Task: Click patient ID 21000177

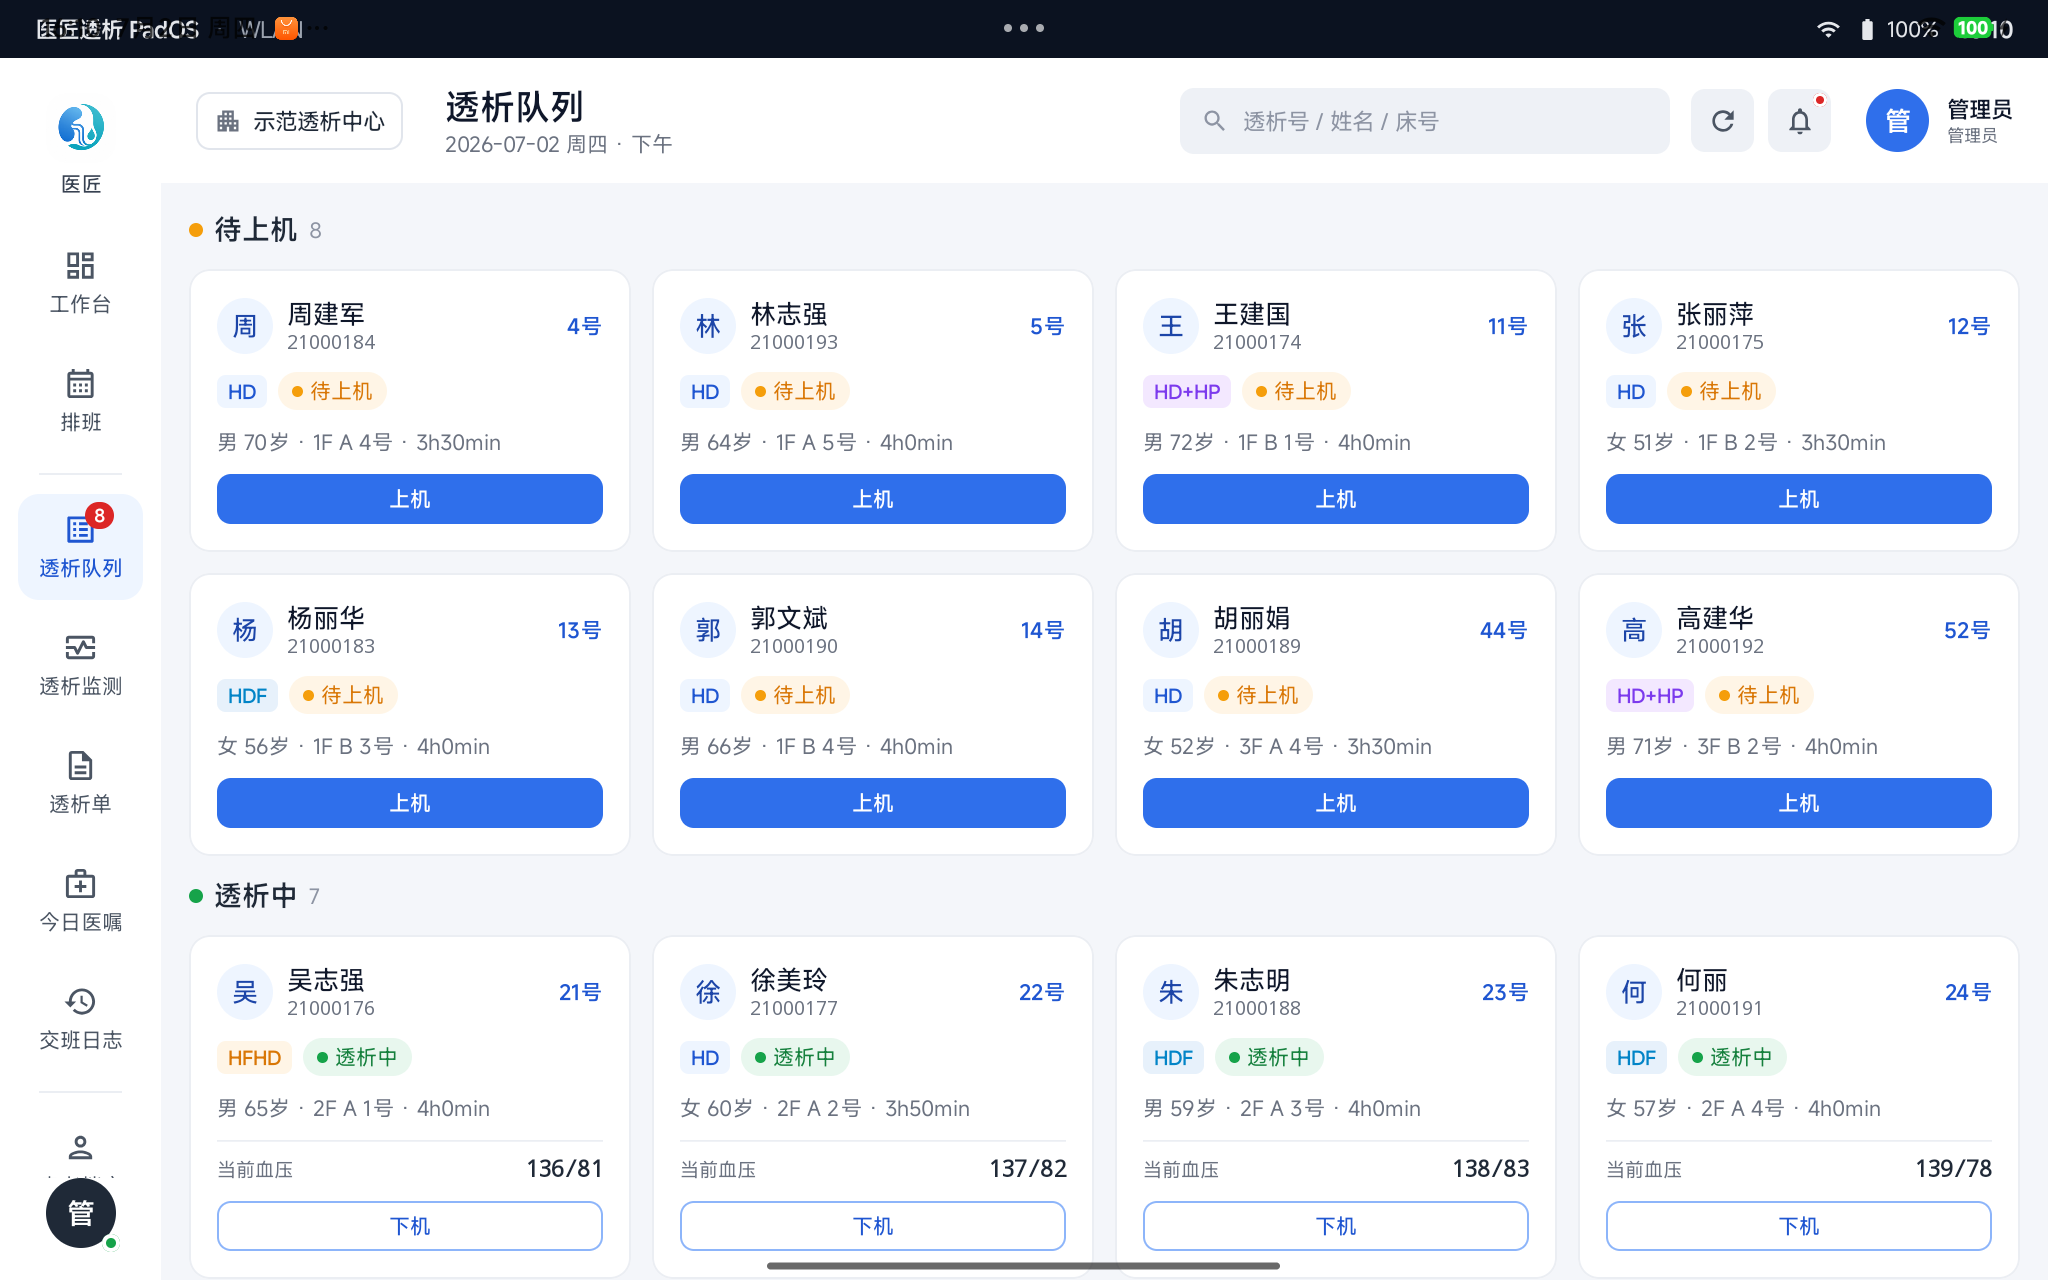Action: pos(794,1008)
